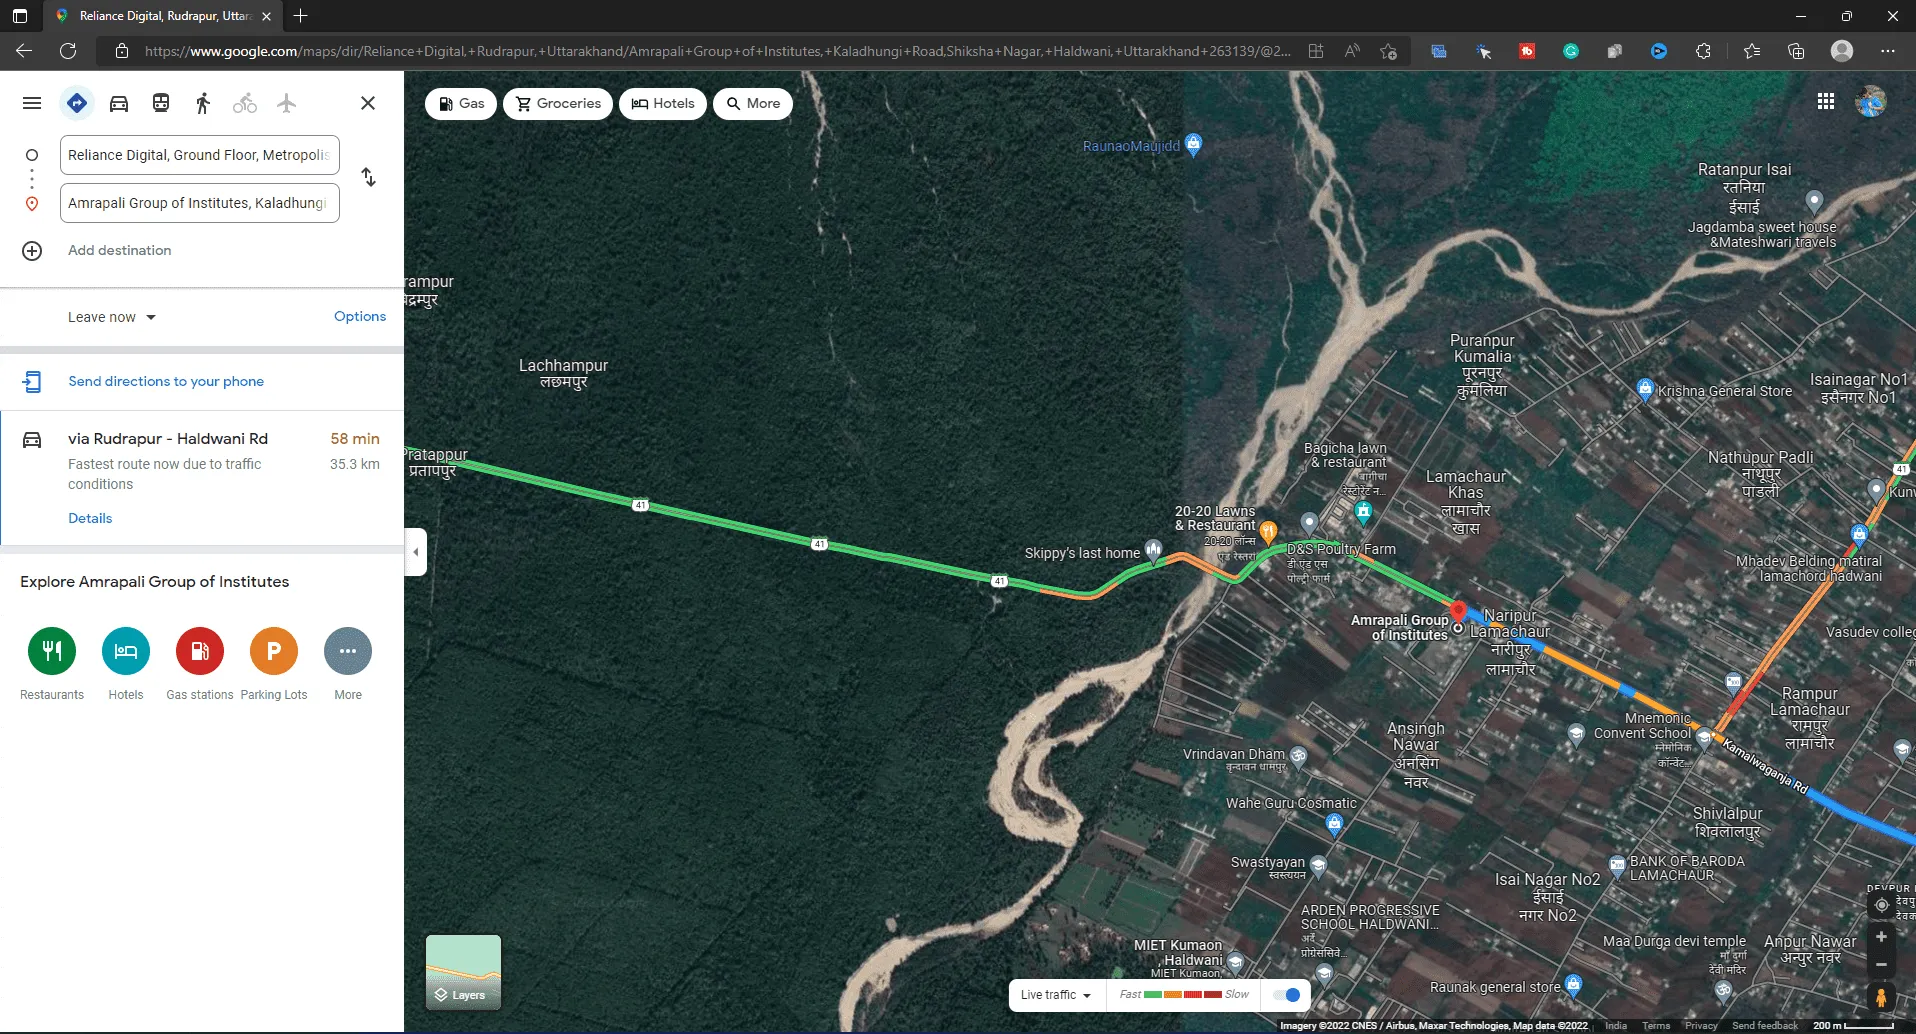Zoom out on the map
Screen dimensions: 1916x1034
click(1881, 965)
